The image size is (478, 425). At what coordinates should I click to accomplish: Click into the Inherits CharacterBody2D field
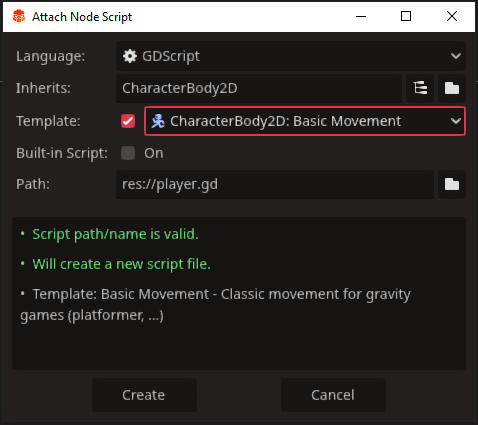click(259, 88)
